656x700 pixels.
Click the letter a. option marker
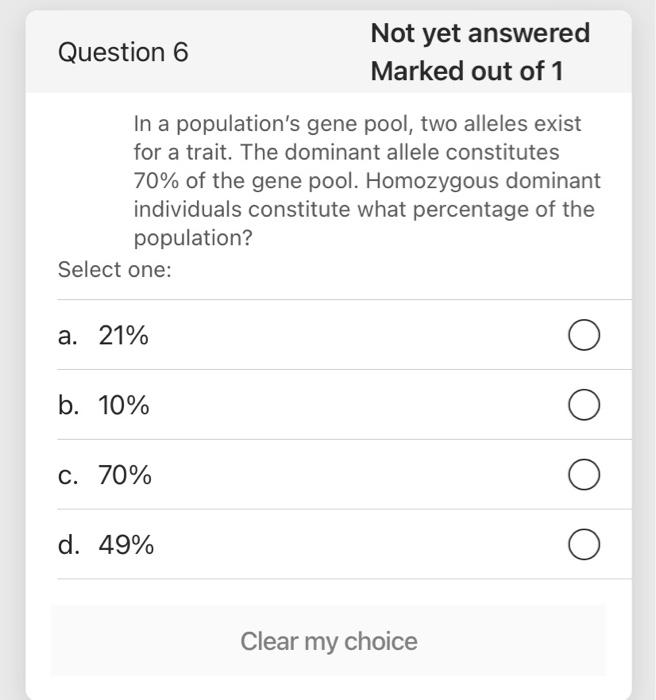[68, 336]
